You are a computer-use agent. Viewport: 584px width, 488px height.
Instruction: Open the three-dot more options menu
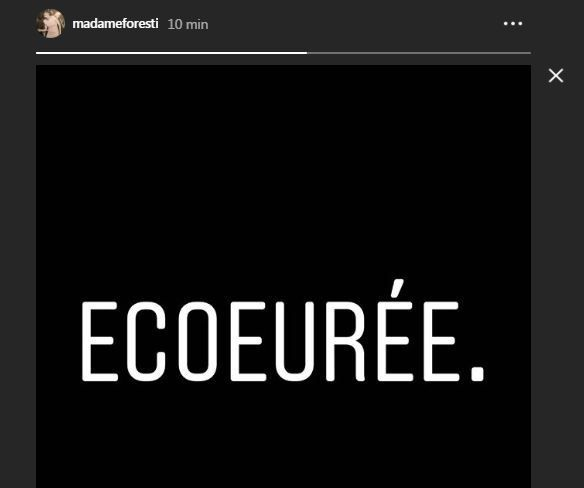pyautogui.click(x=513, y=23)
